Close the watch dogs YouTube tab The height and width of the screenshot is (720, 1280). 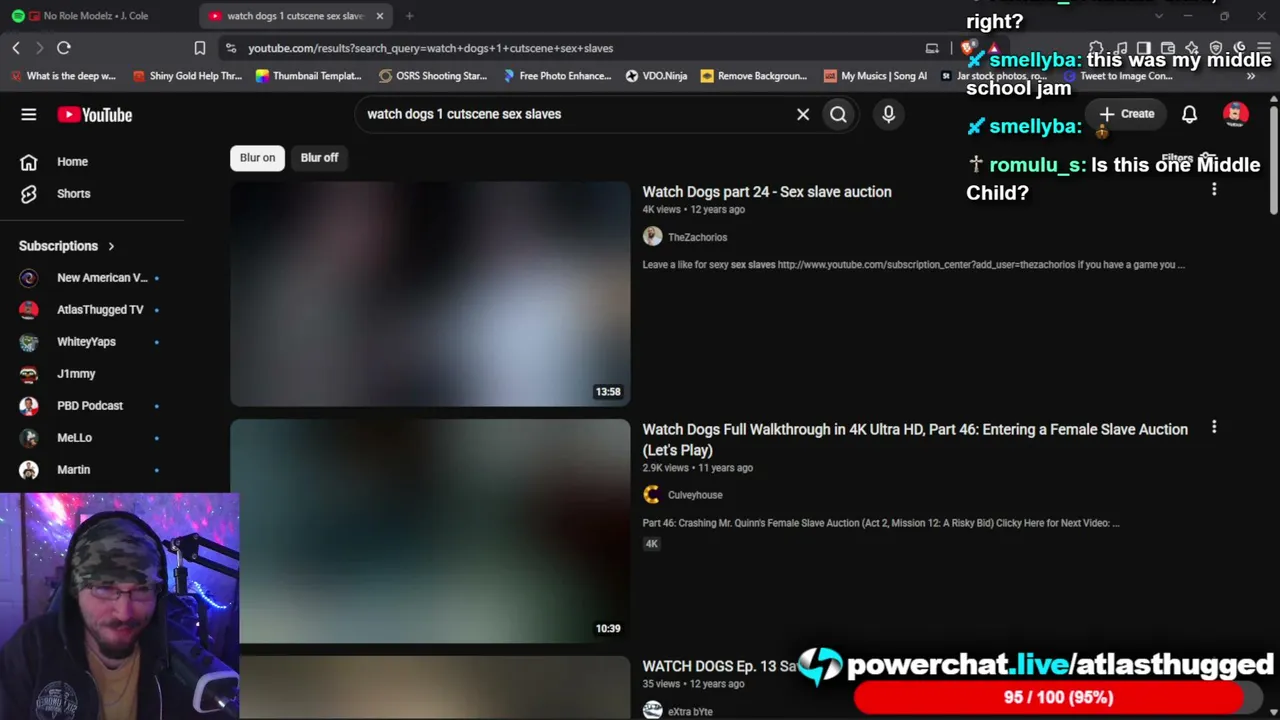(380, 16)
